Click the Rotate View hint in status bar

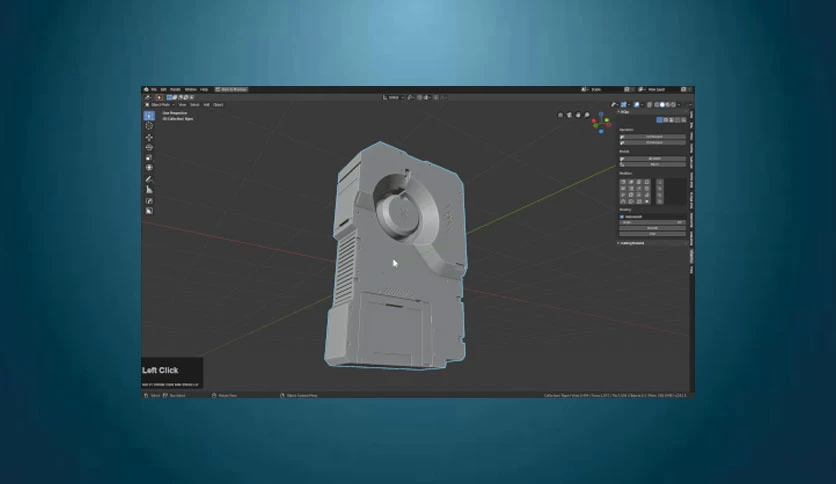coord(224,395)
